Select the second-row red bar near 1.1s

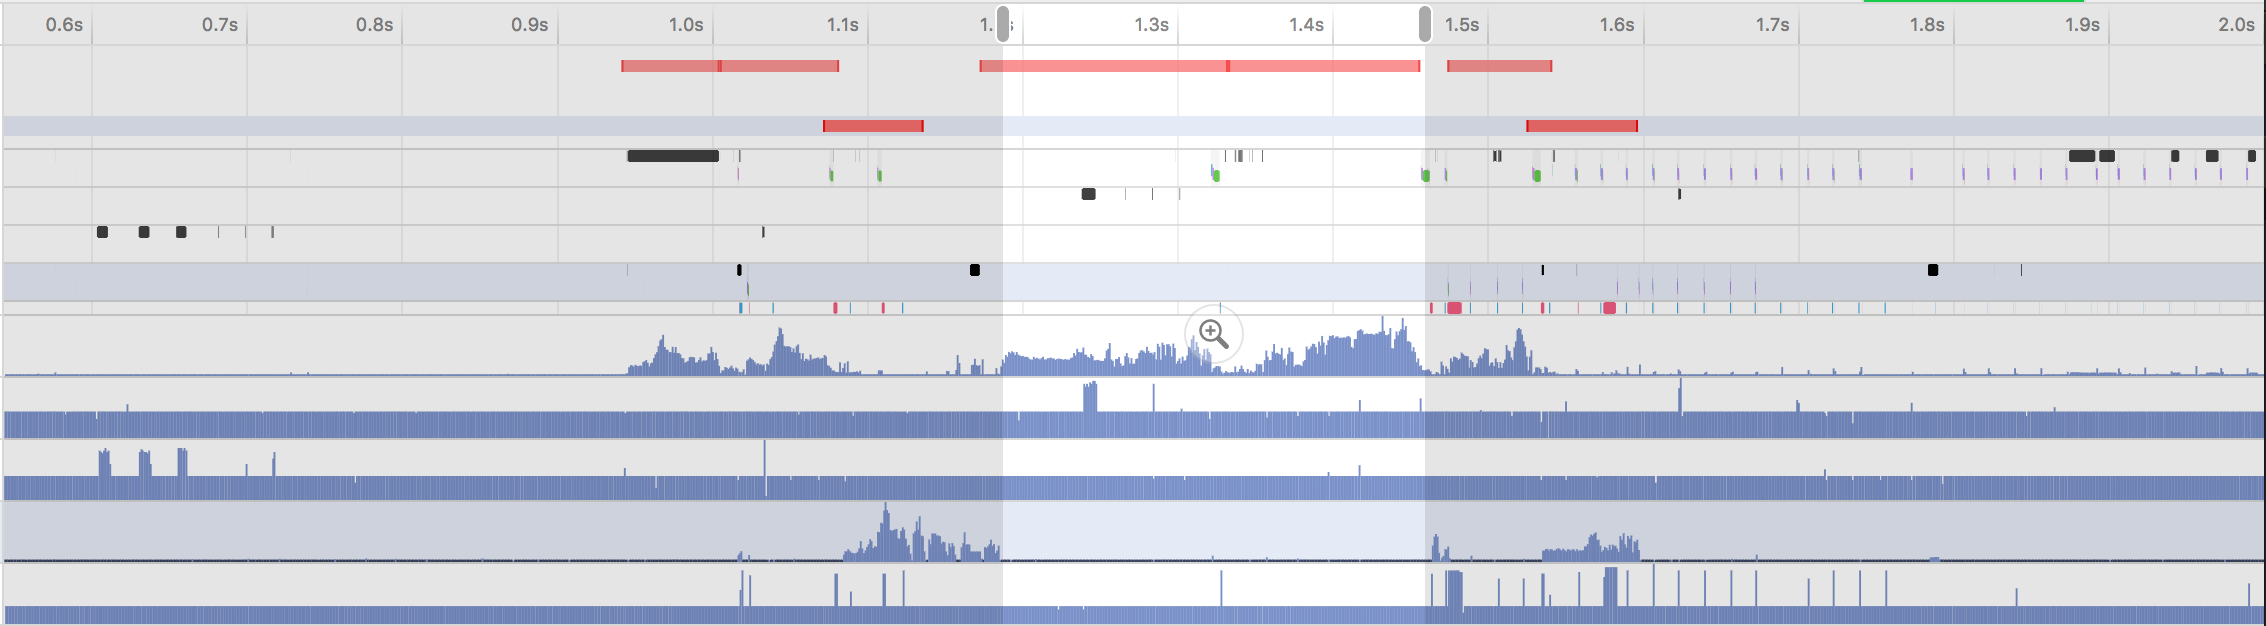[873, 126]
